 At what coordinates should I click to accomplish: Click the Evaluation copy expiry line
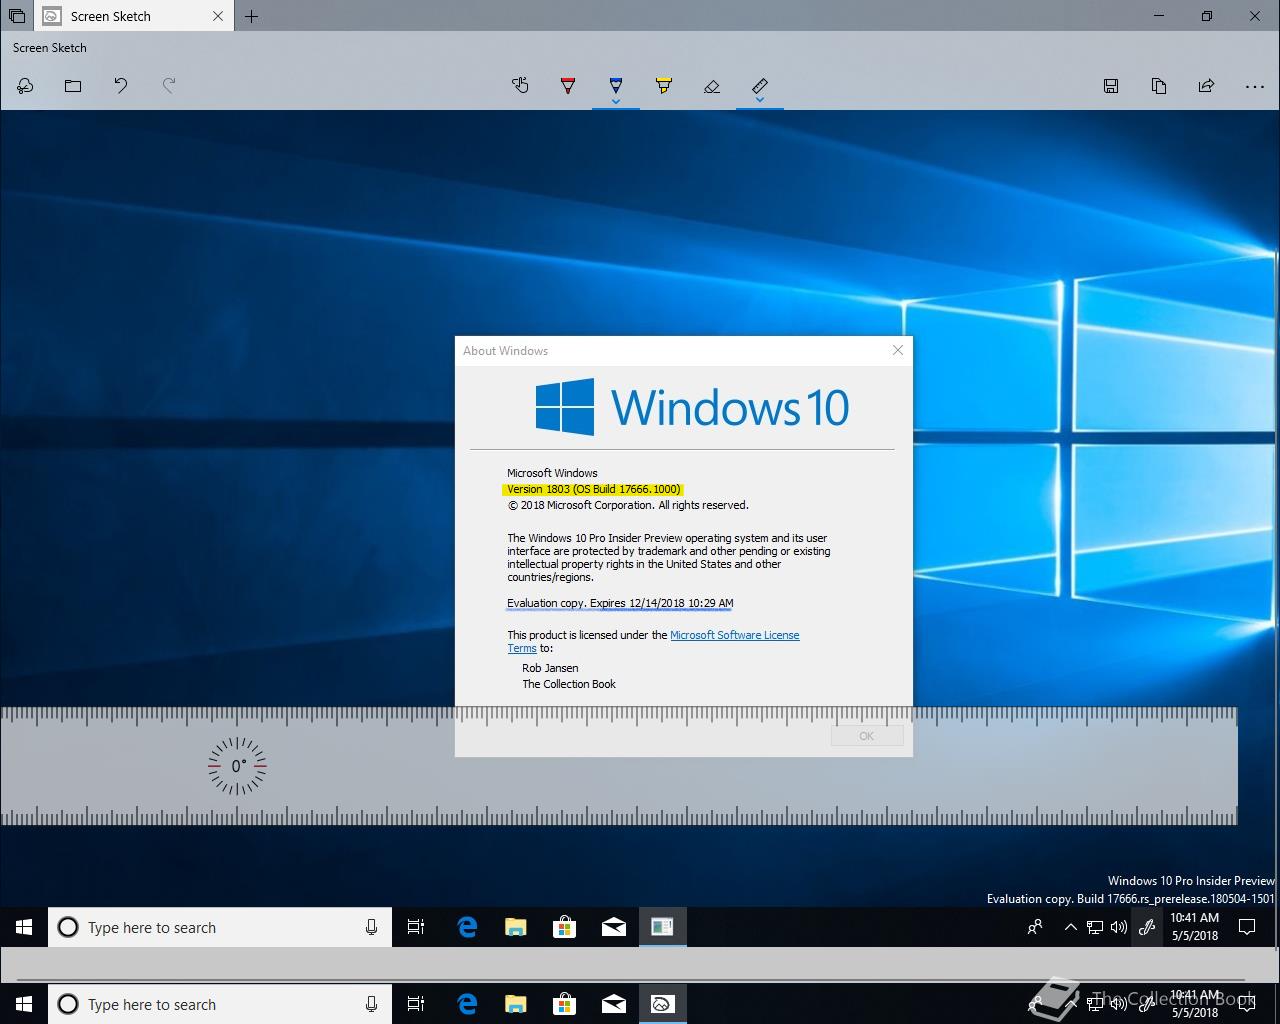pyautogui.click(x=620, y=603)
